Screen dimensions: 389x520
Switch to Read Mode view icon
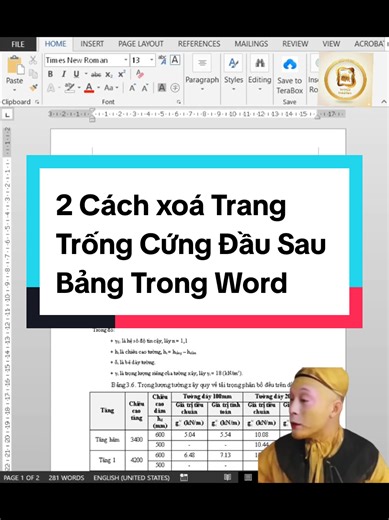click(x=228, y=477)
